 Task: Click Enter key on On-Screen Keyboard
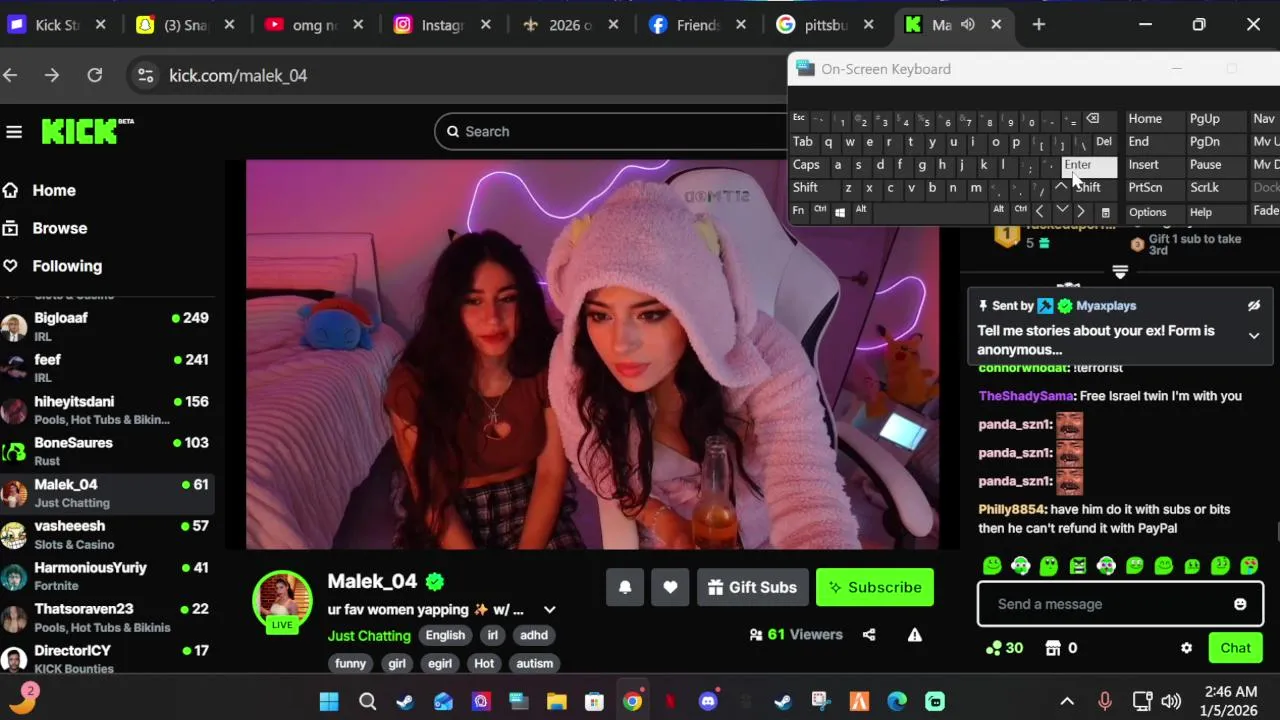click(x=1088, y=165)
